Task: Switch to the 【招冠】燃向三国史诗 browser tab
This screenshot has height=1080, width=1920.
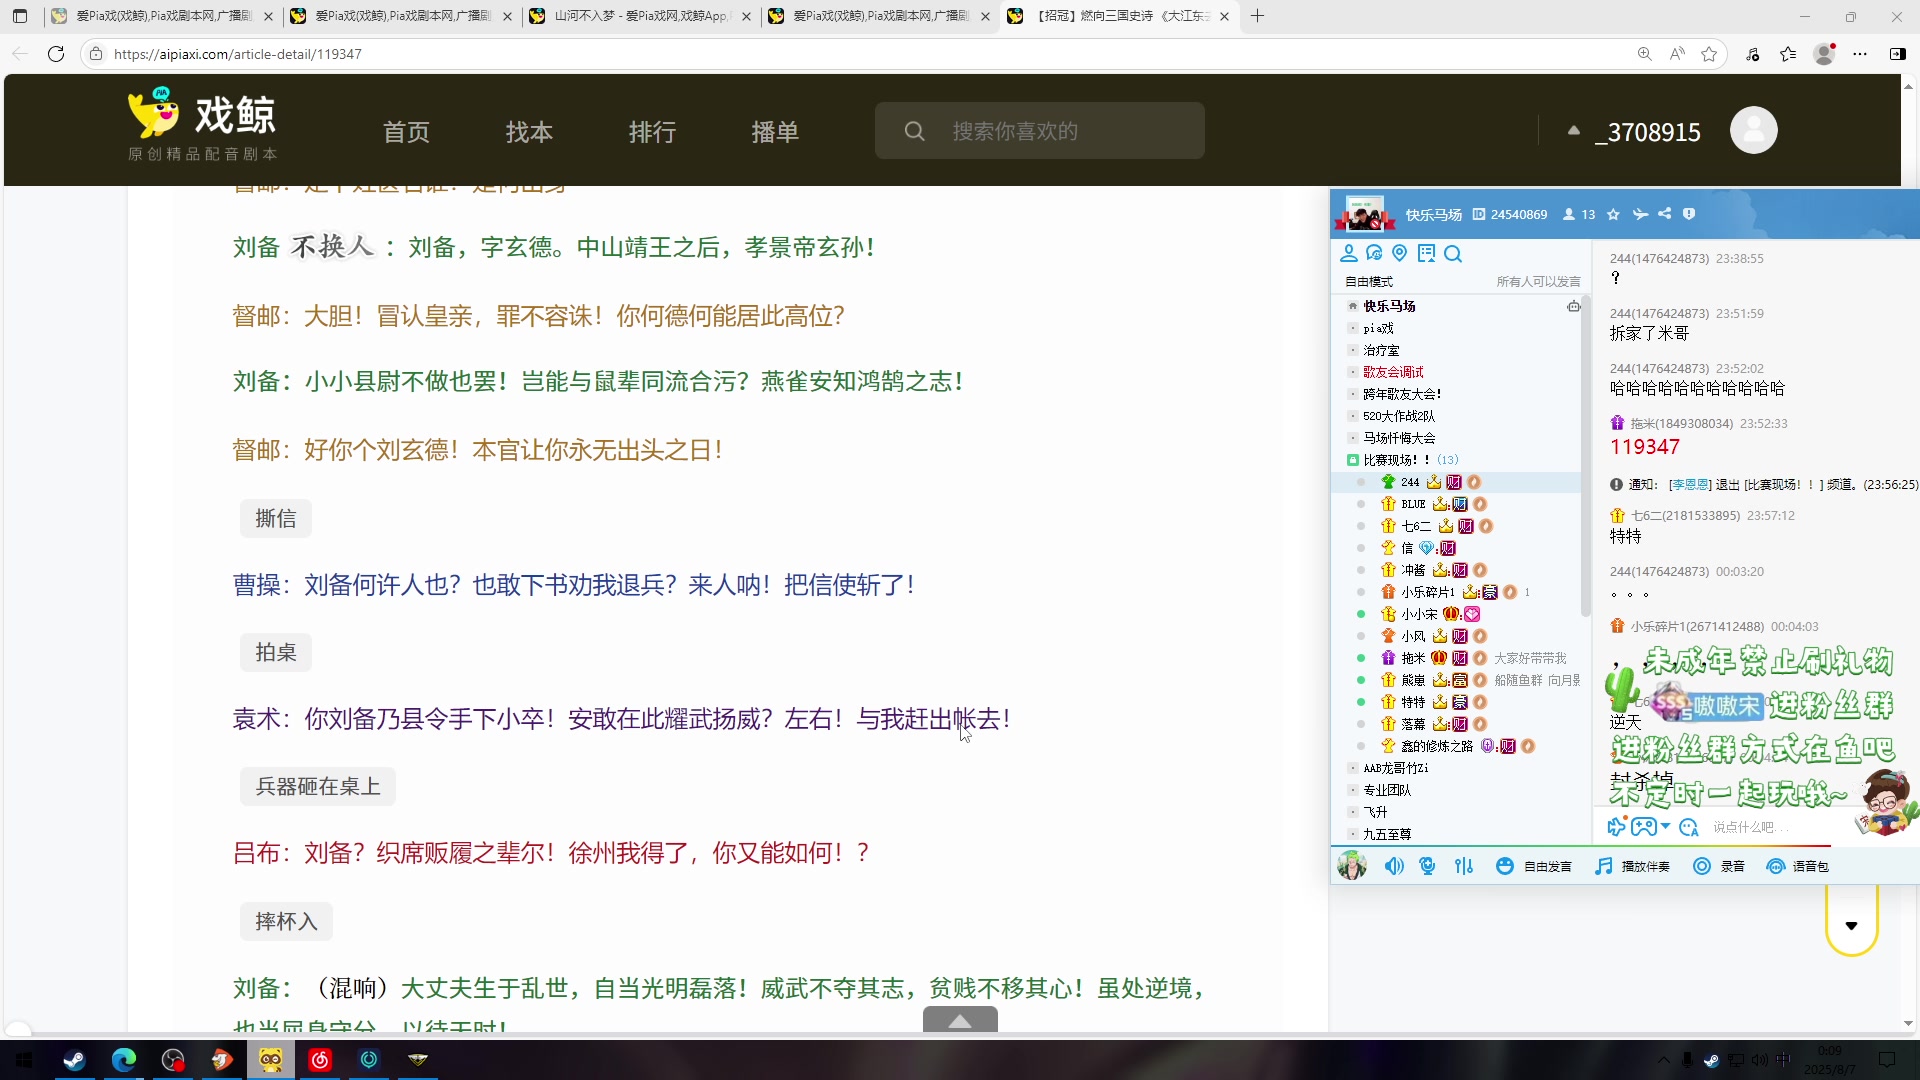Action: [x=1118, y=16]
